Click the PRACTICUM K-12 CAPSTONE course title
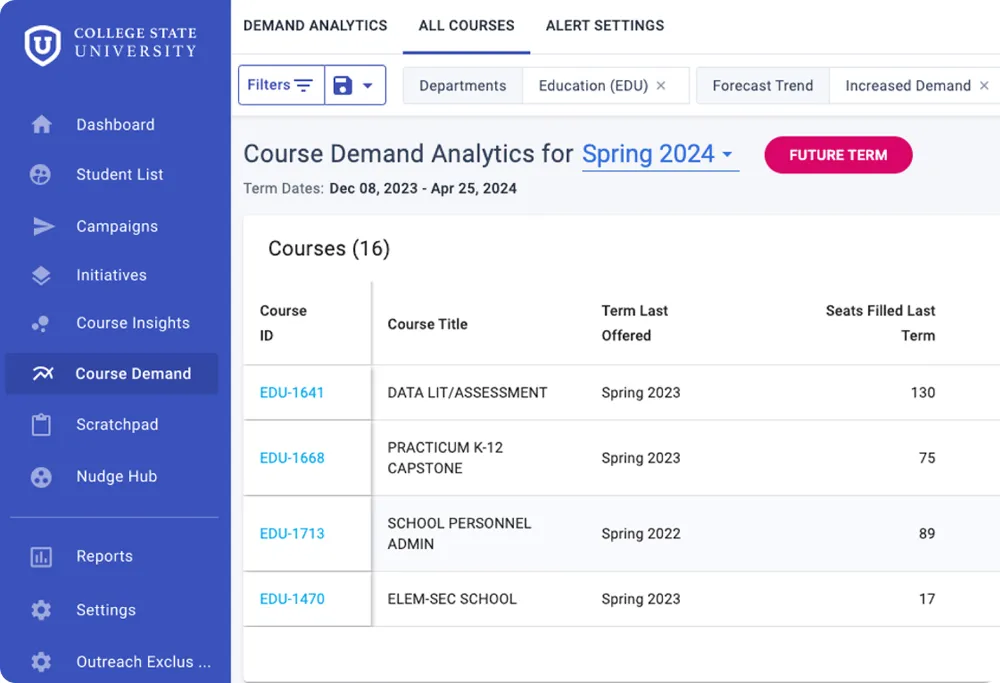1000x683 pixels. (445, 458)
